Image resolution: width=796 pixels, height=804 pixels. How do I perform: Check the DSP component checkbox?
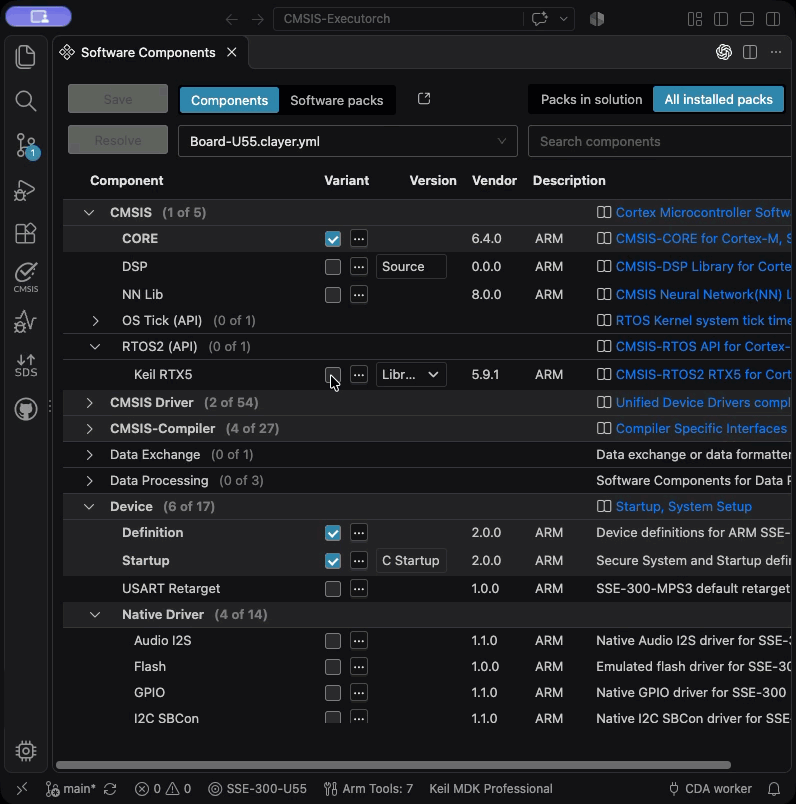pyautogui.click(x=333, y=267)
